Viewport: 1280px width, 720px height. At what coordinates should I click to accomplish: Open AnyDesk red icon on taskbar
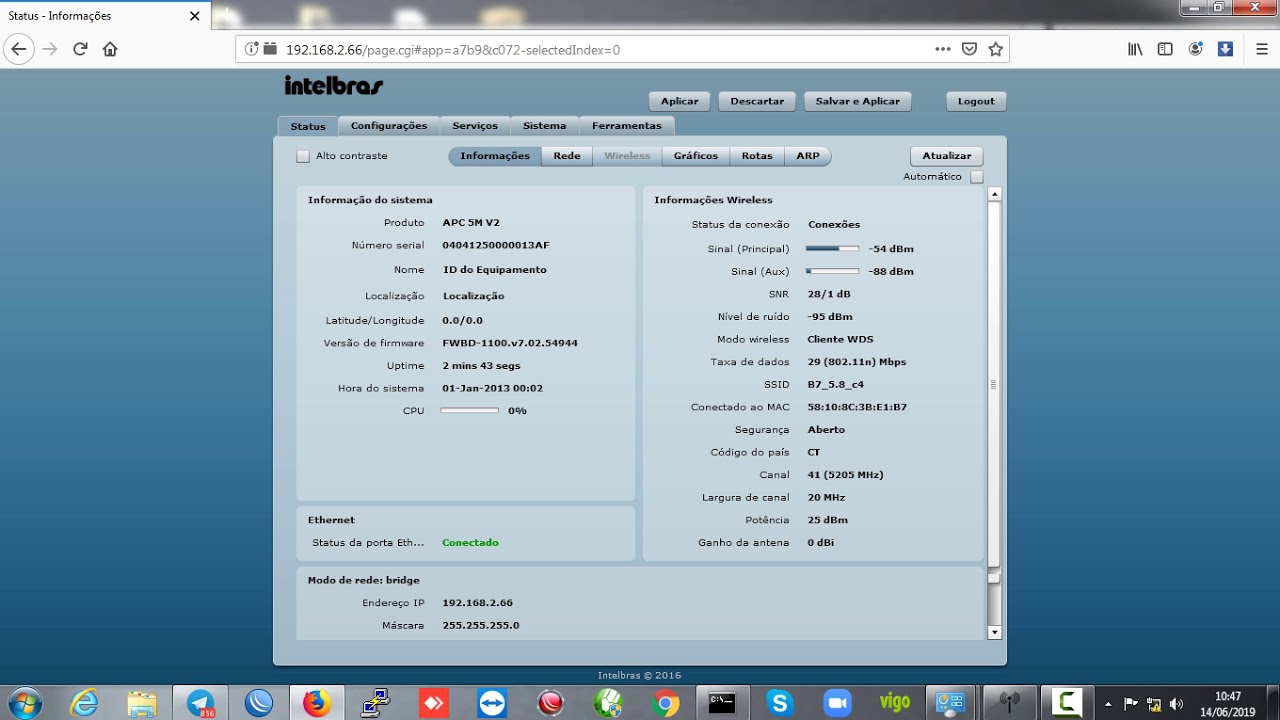[x=433, y=703]
